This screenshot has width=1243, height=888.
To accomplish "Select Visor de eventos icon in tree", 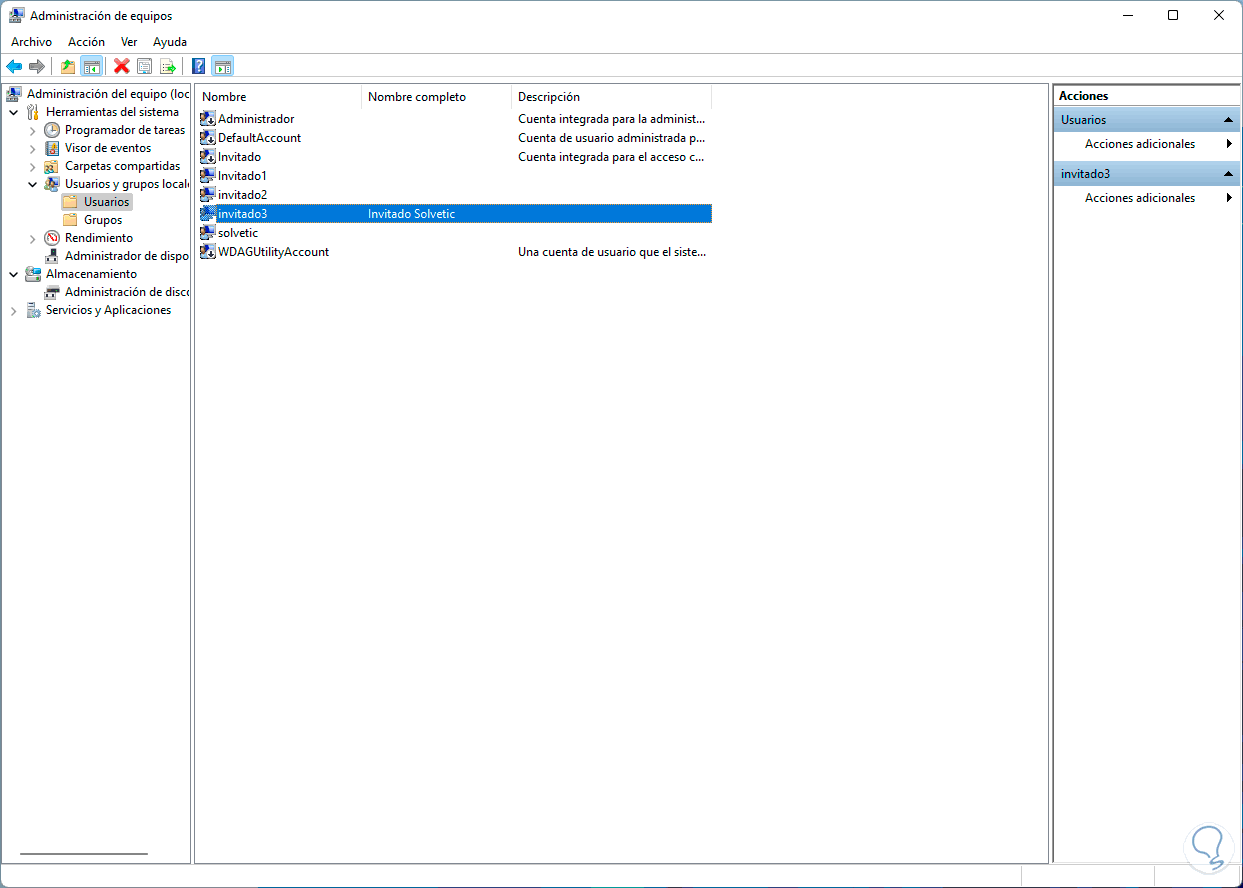I will 52,148.
